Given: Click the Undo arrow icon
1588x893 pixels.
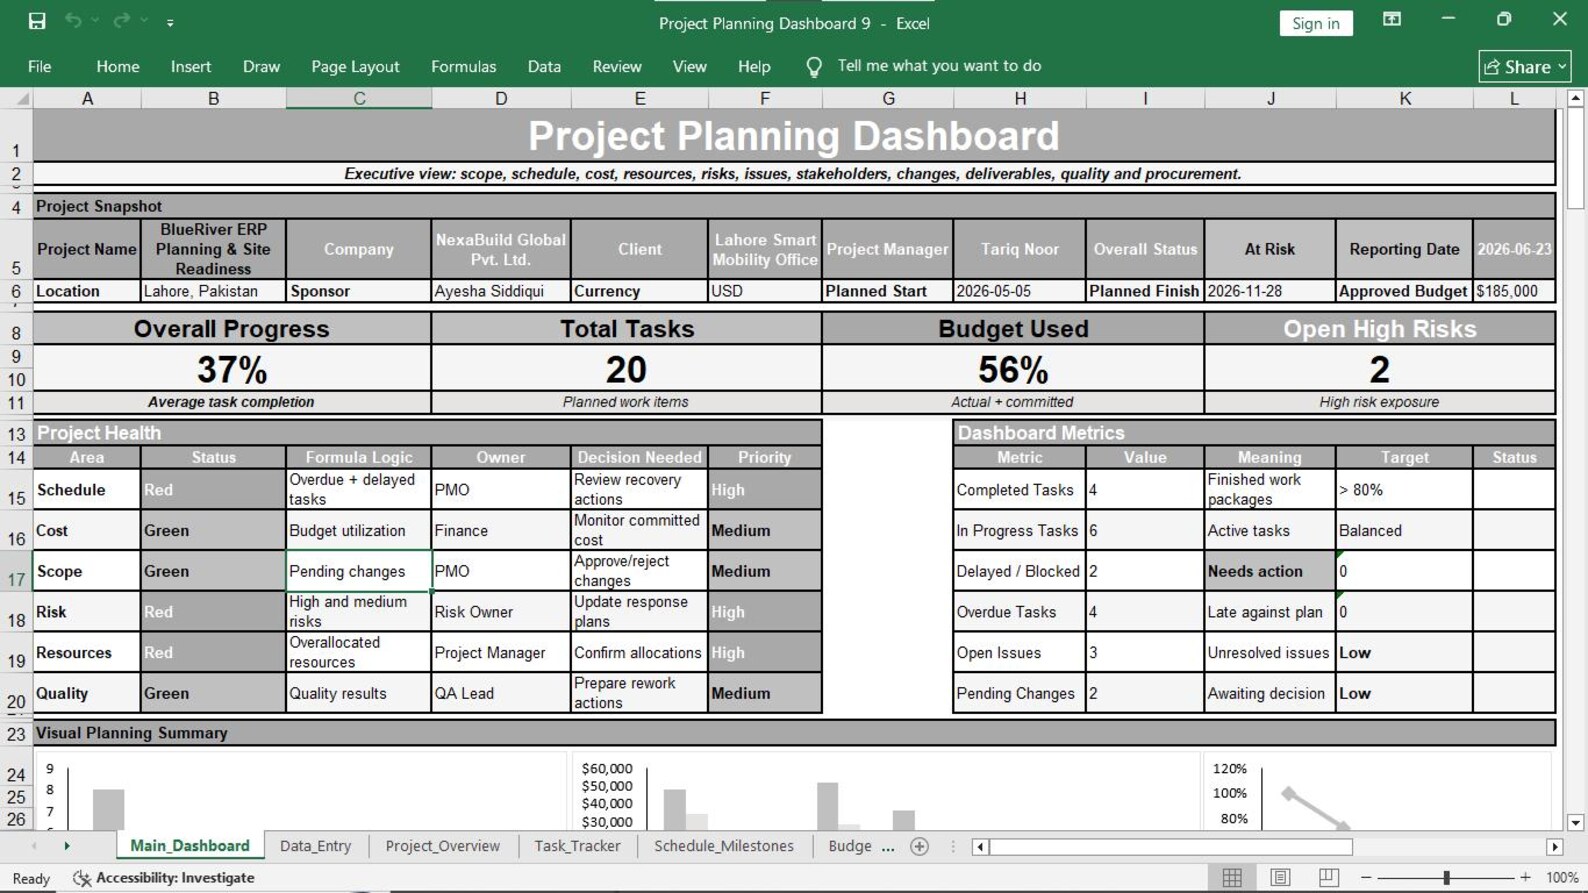Looking at the screenshot, I should (73, 21).
